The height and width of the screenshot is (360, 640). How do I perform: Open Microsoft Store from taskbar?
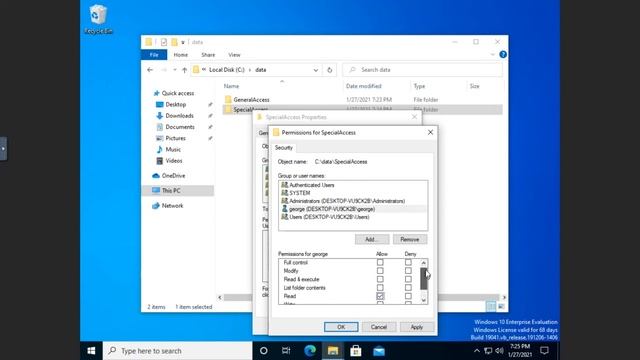[x=356, y=351]
